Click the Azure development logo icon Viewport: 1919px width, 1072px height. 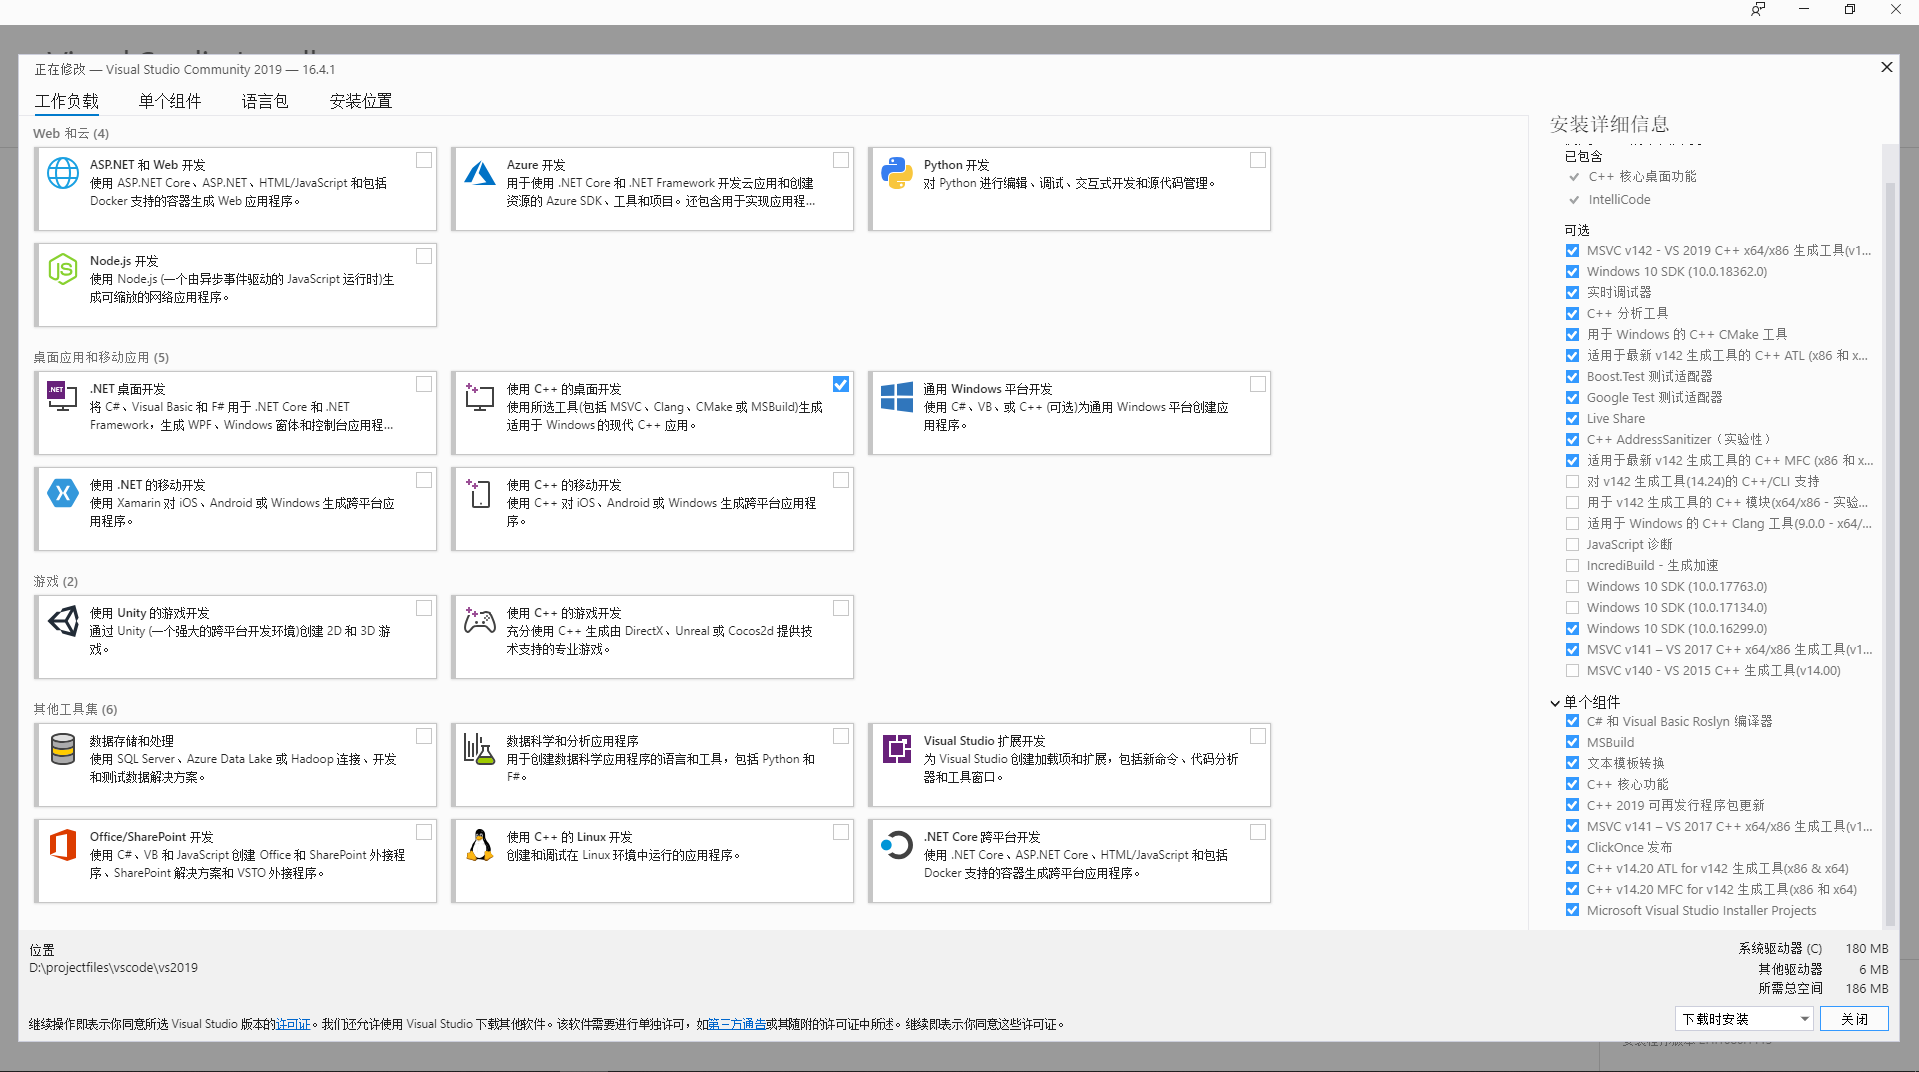pos(480,173)
